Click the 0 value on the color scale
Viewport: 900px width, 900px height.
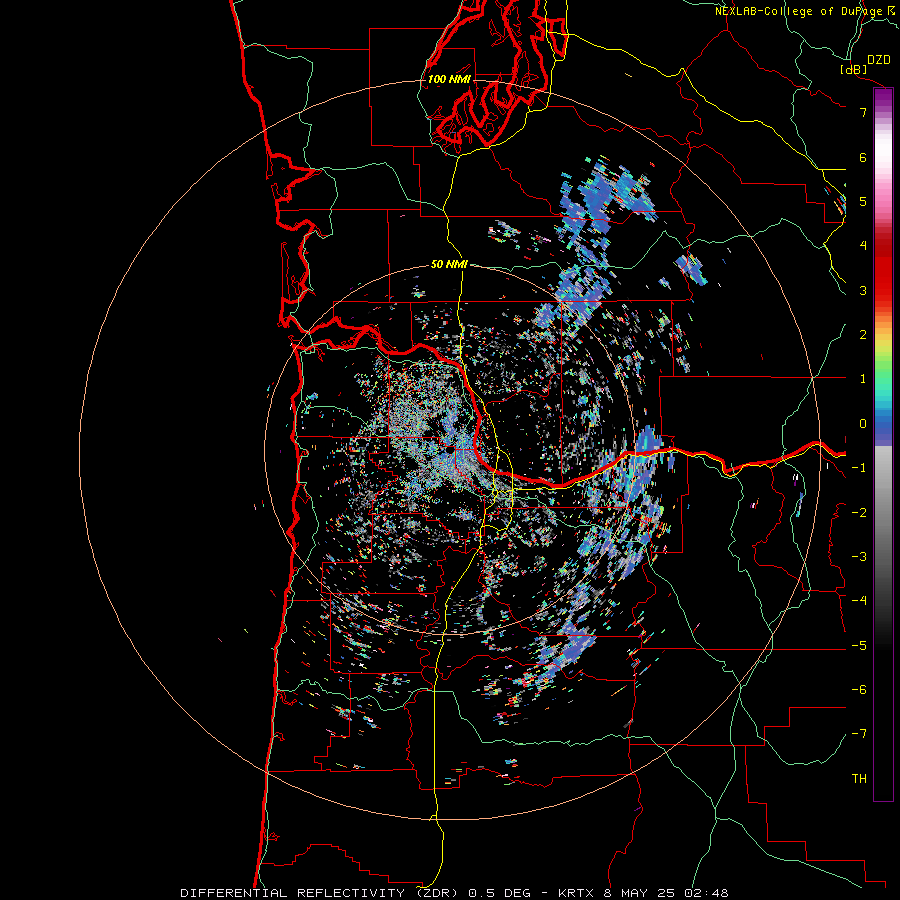pos(863,424)
